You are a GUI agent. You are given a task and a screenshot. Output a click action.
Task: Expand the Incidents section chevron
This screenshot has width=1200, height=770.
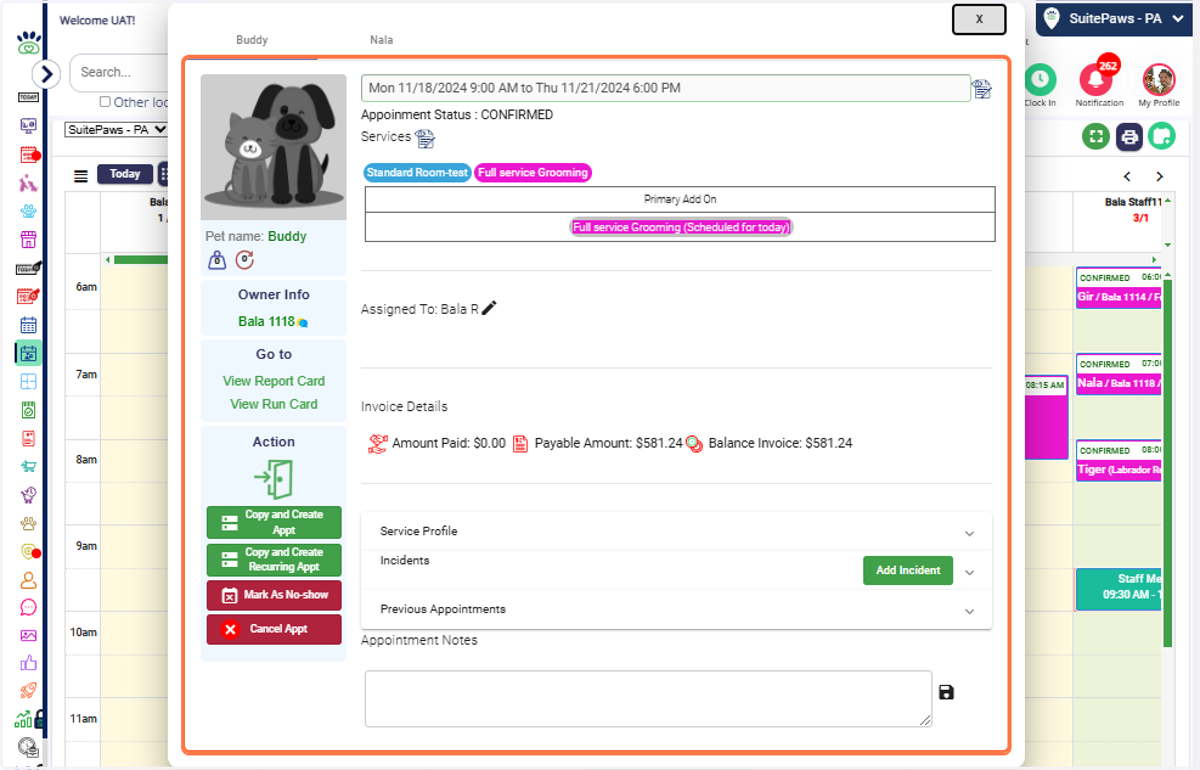pyautogui.click(x=969, y=572)
